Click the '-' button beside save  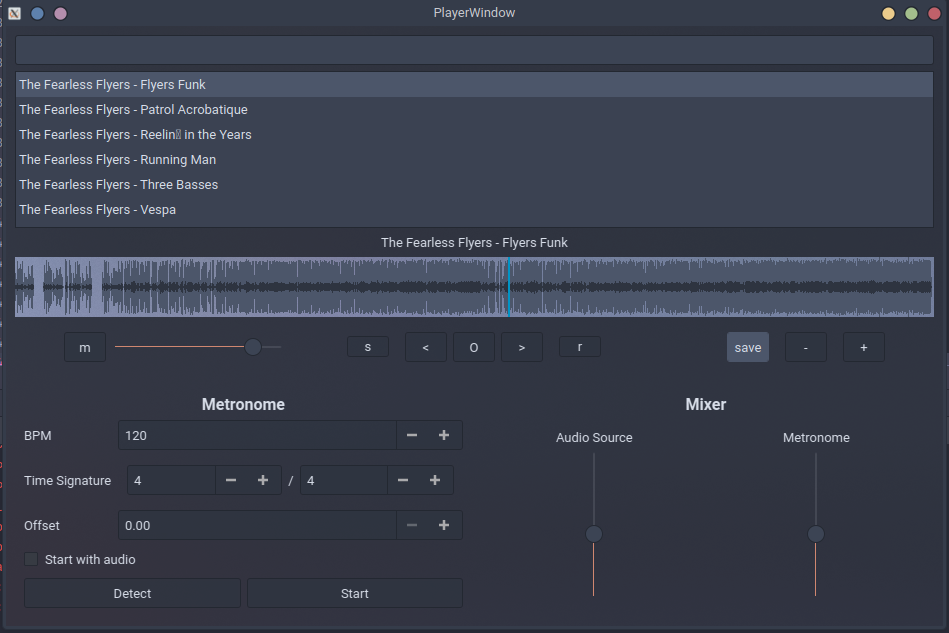(806, 347)
